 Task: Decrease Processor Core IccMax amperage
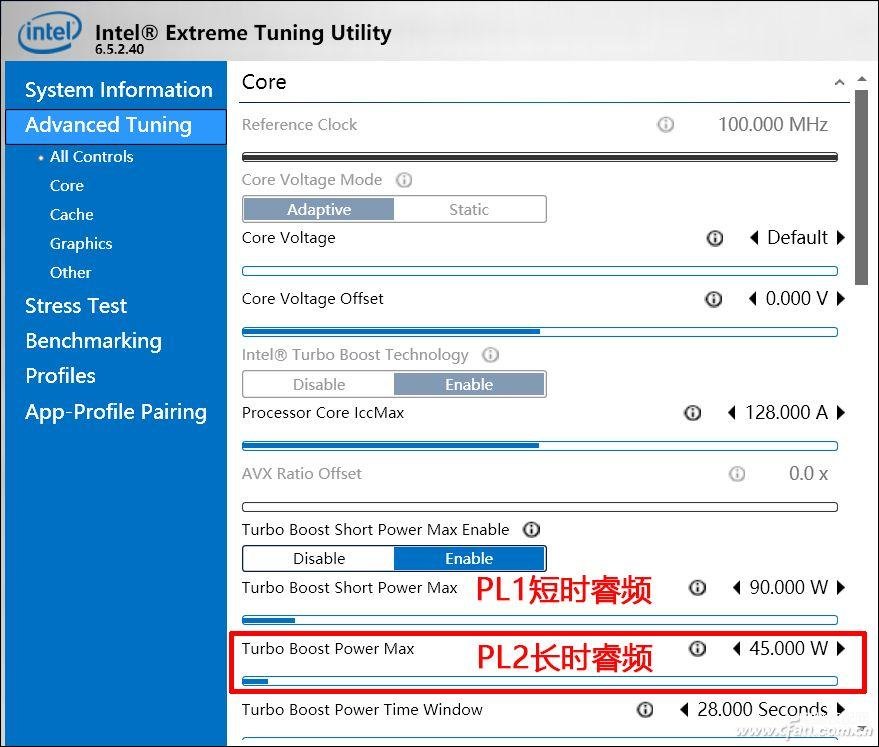[732, 413]
